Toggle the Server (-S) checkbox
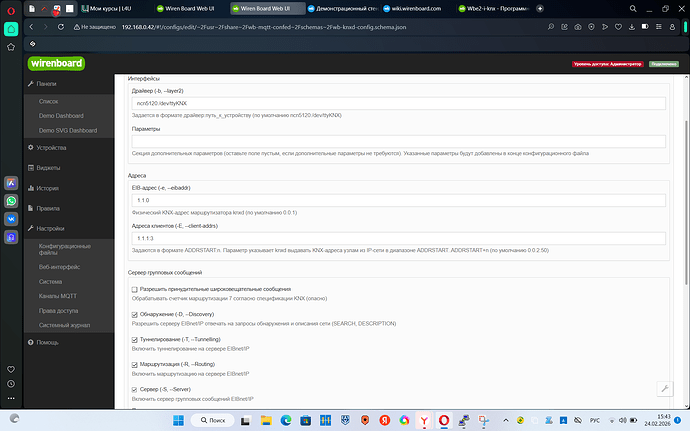Image resolution: width=690 pixels, height=431 pixels. (135, 390)
